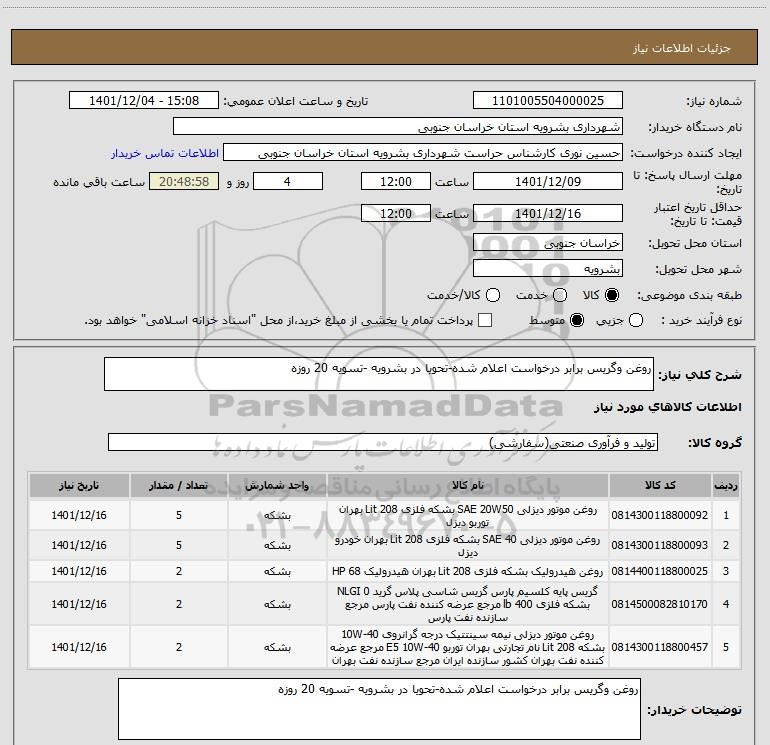Click the تاریخ نیاز column header
Viewport: 770px width, 745px height.
coord(79,486)
